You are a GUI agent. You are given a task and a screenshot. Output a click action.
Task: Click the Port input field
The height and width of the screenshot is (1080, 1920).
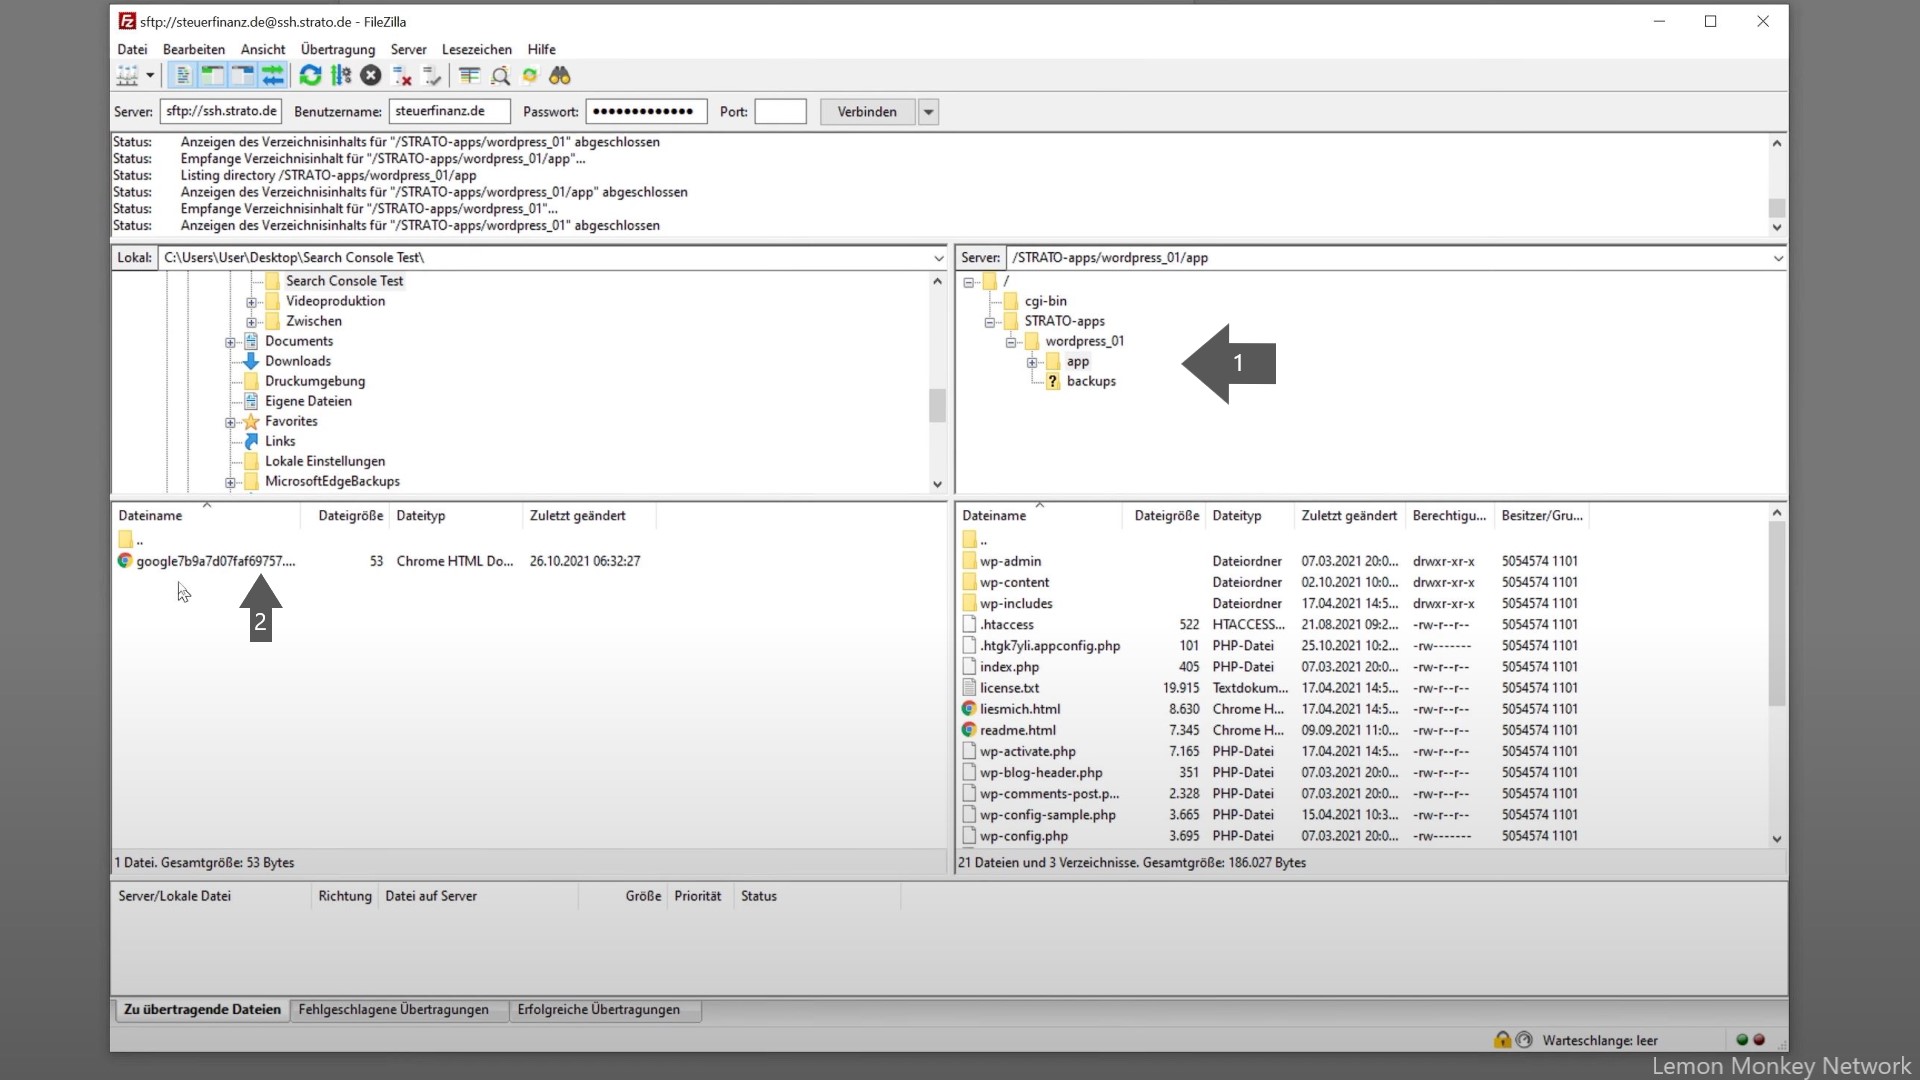781,111
